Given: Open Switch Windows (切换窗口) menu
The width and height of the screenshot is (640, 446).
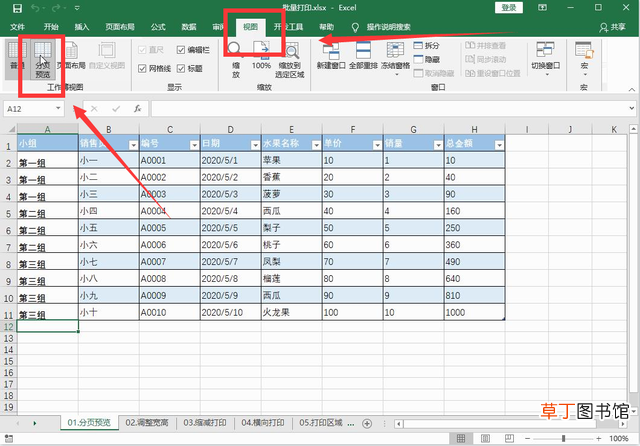Looking at the screenshot, I should tap(545, 60).
